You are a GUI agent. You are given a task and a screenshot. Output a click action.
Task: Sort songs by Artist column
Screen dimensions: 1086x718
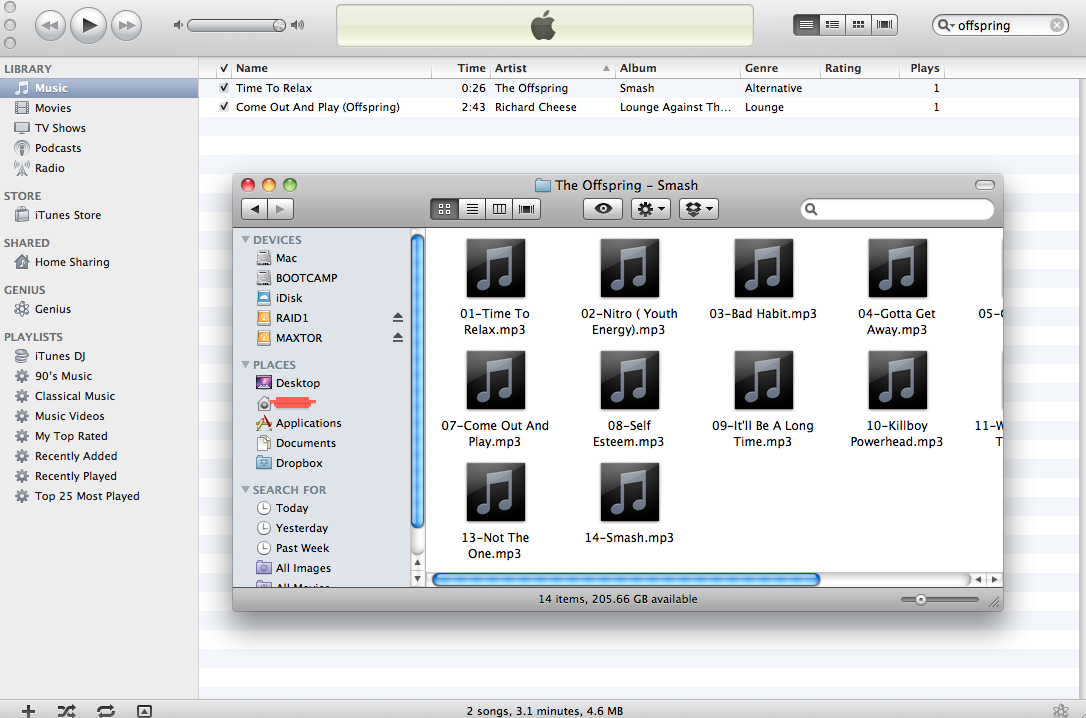[x=552, y=68]
